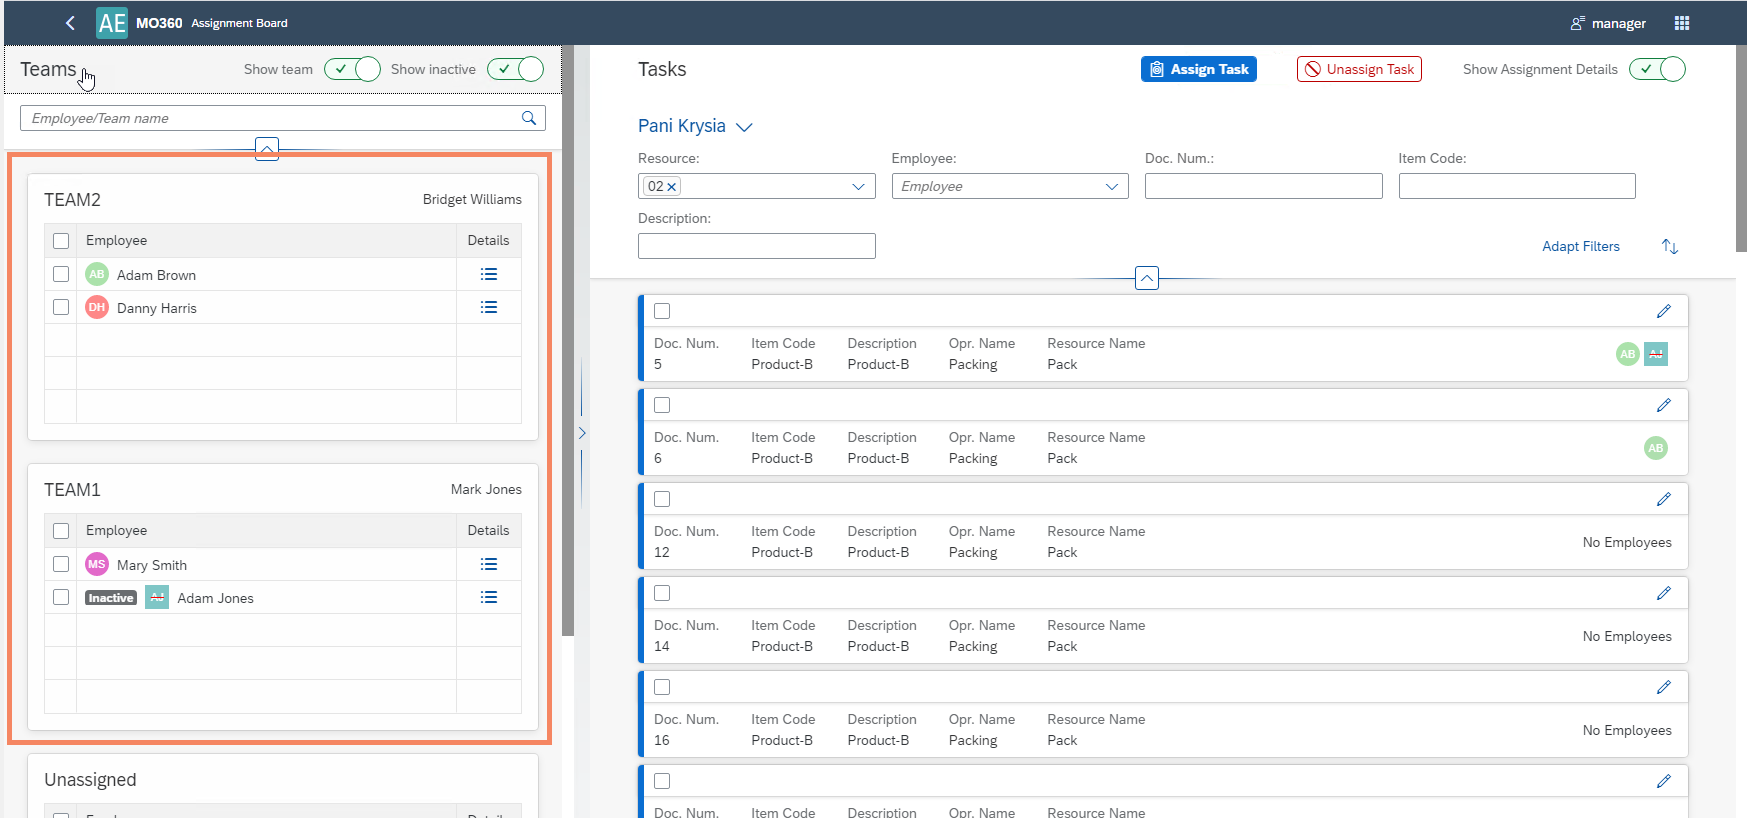
Task: Expand the Pani Krysia variant dropdown
Action: (743, 127)
